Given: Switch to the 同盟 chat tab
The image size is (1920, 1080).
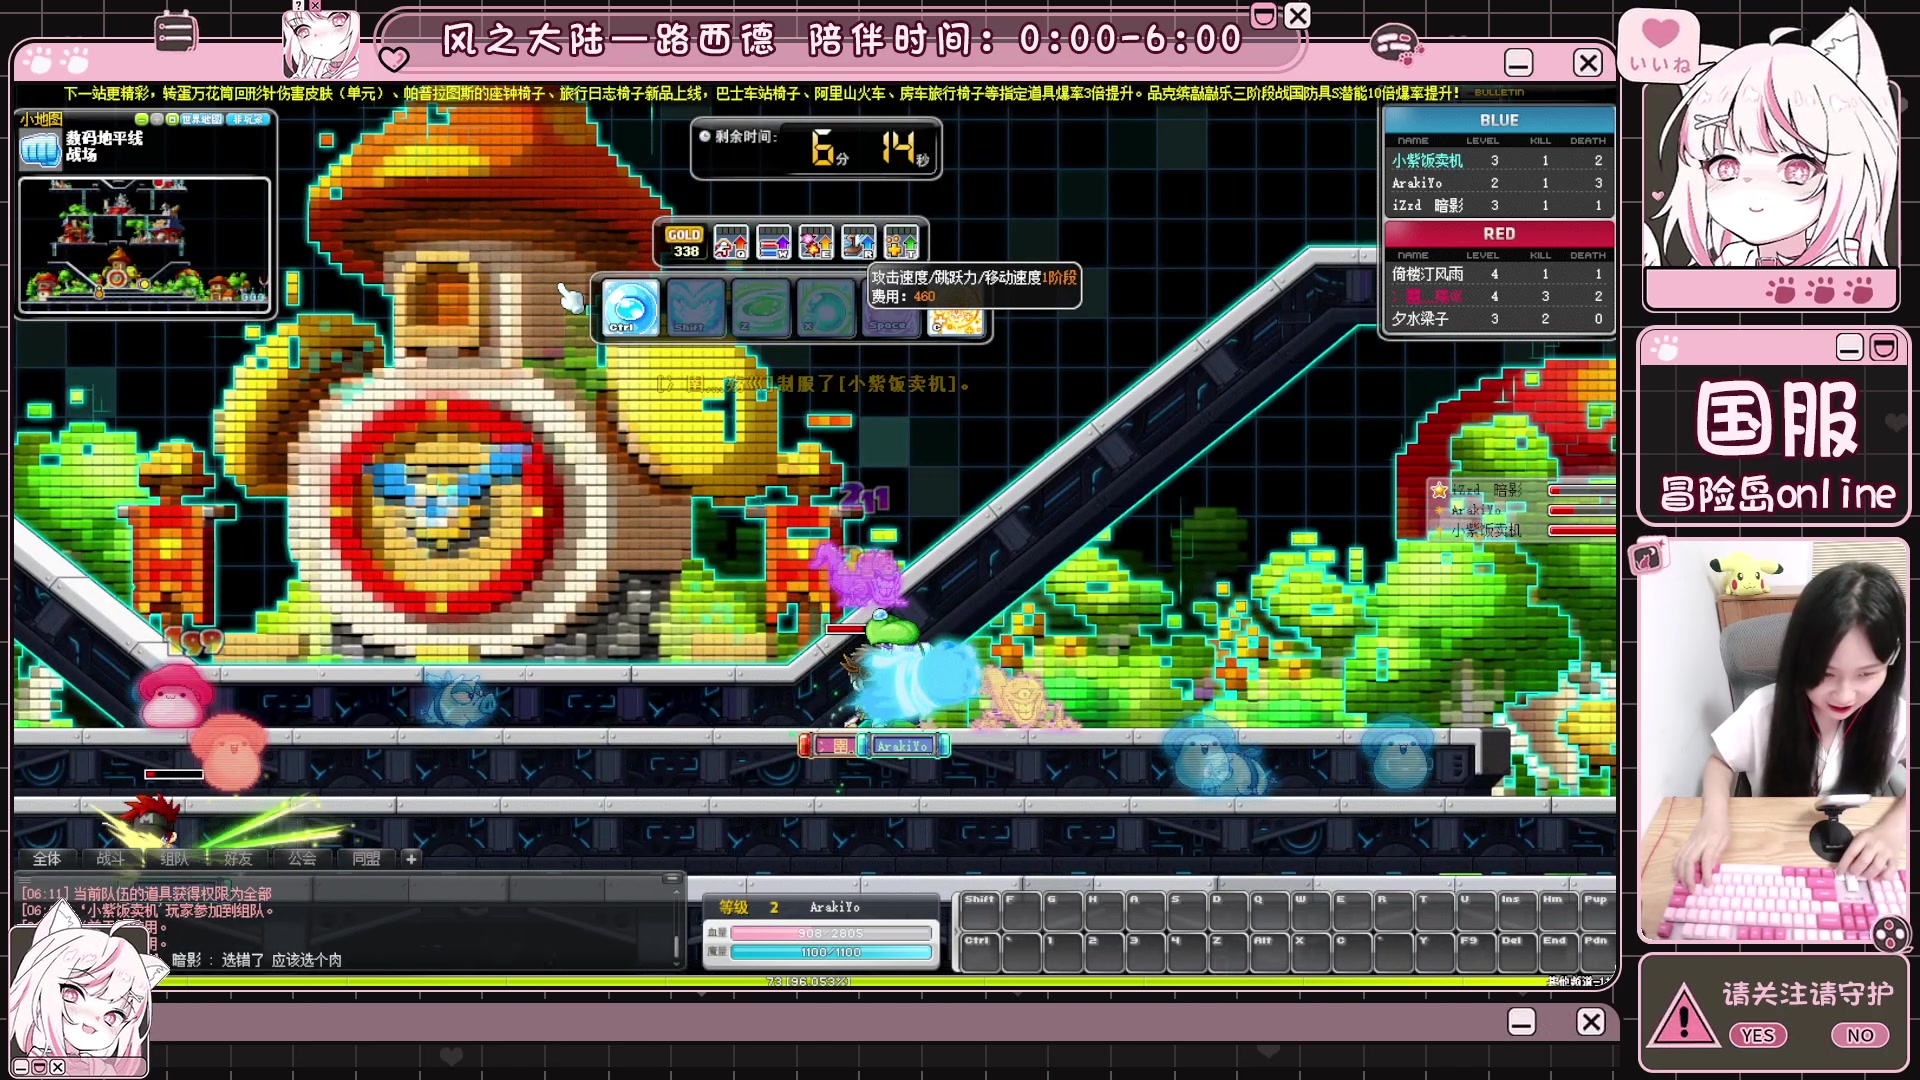Looking at the screenshot, I should tap(366, 858).
